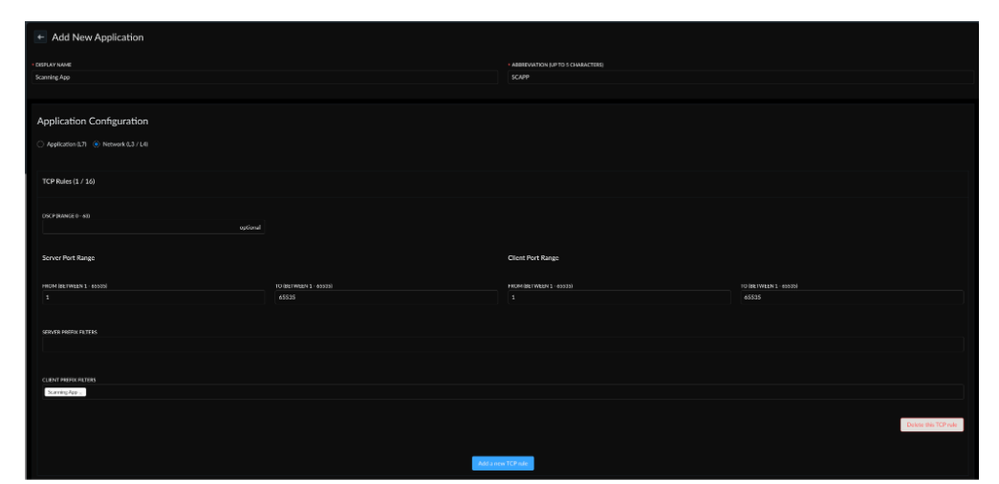Go back using the arrow icon
Image resolution: width=999 pixels, height=484 pixels.
pyautogui.click(x=40, y=37)
